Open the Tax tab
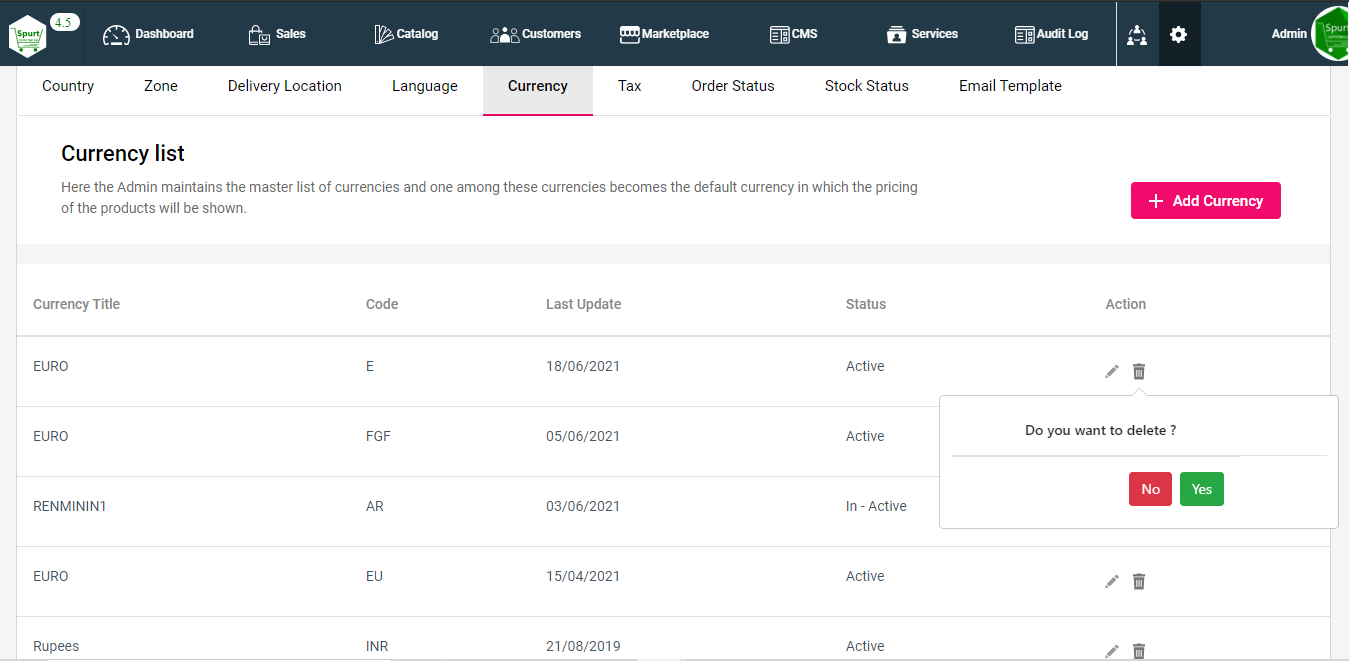The width and height of the screenshot is (1349, 661). [630, 86]
